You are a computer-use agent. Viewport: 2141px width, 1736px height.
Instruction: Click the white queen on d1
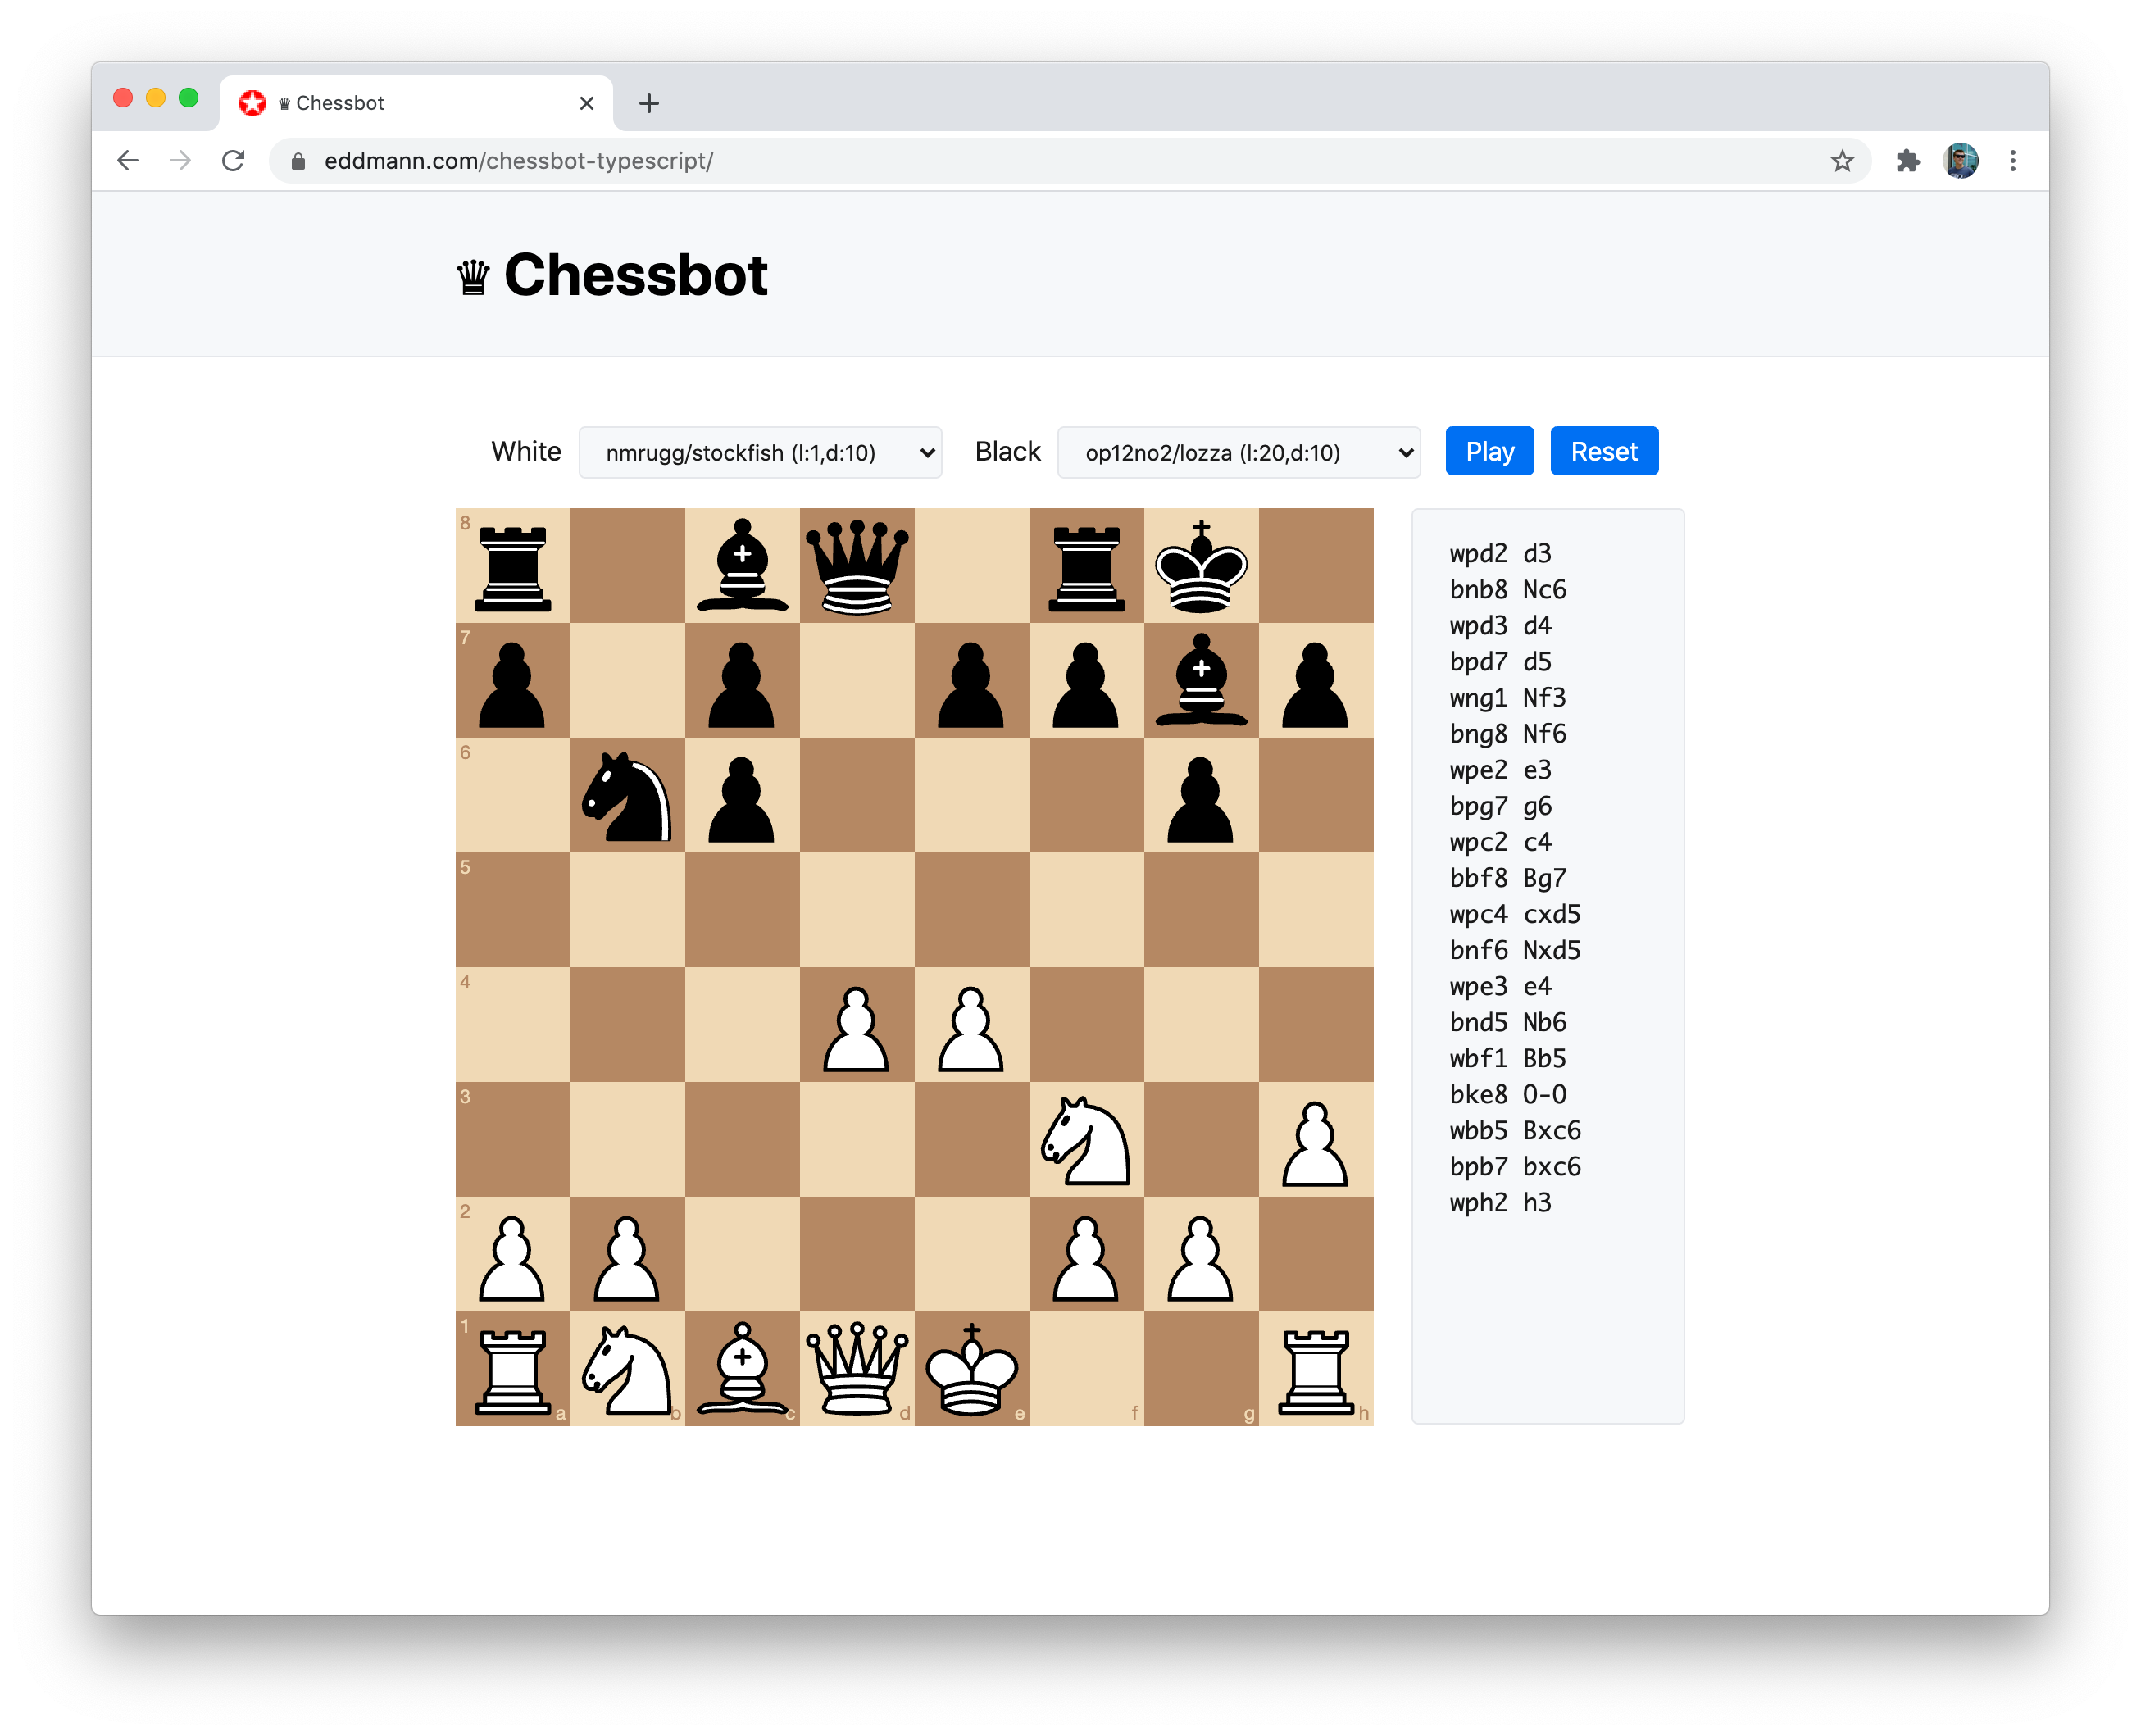coord(857,1370)
